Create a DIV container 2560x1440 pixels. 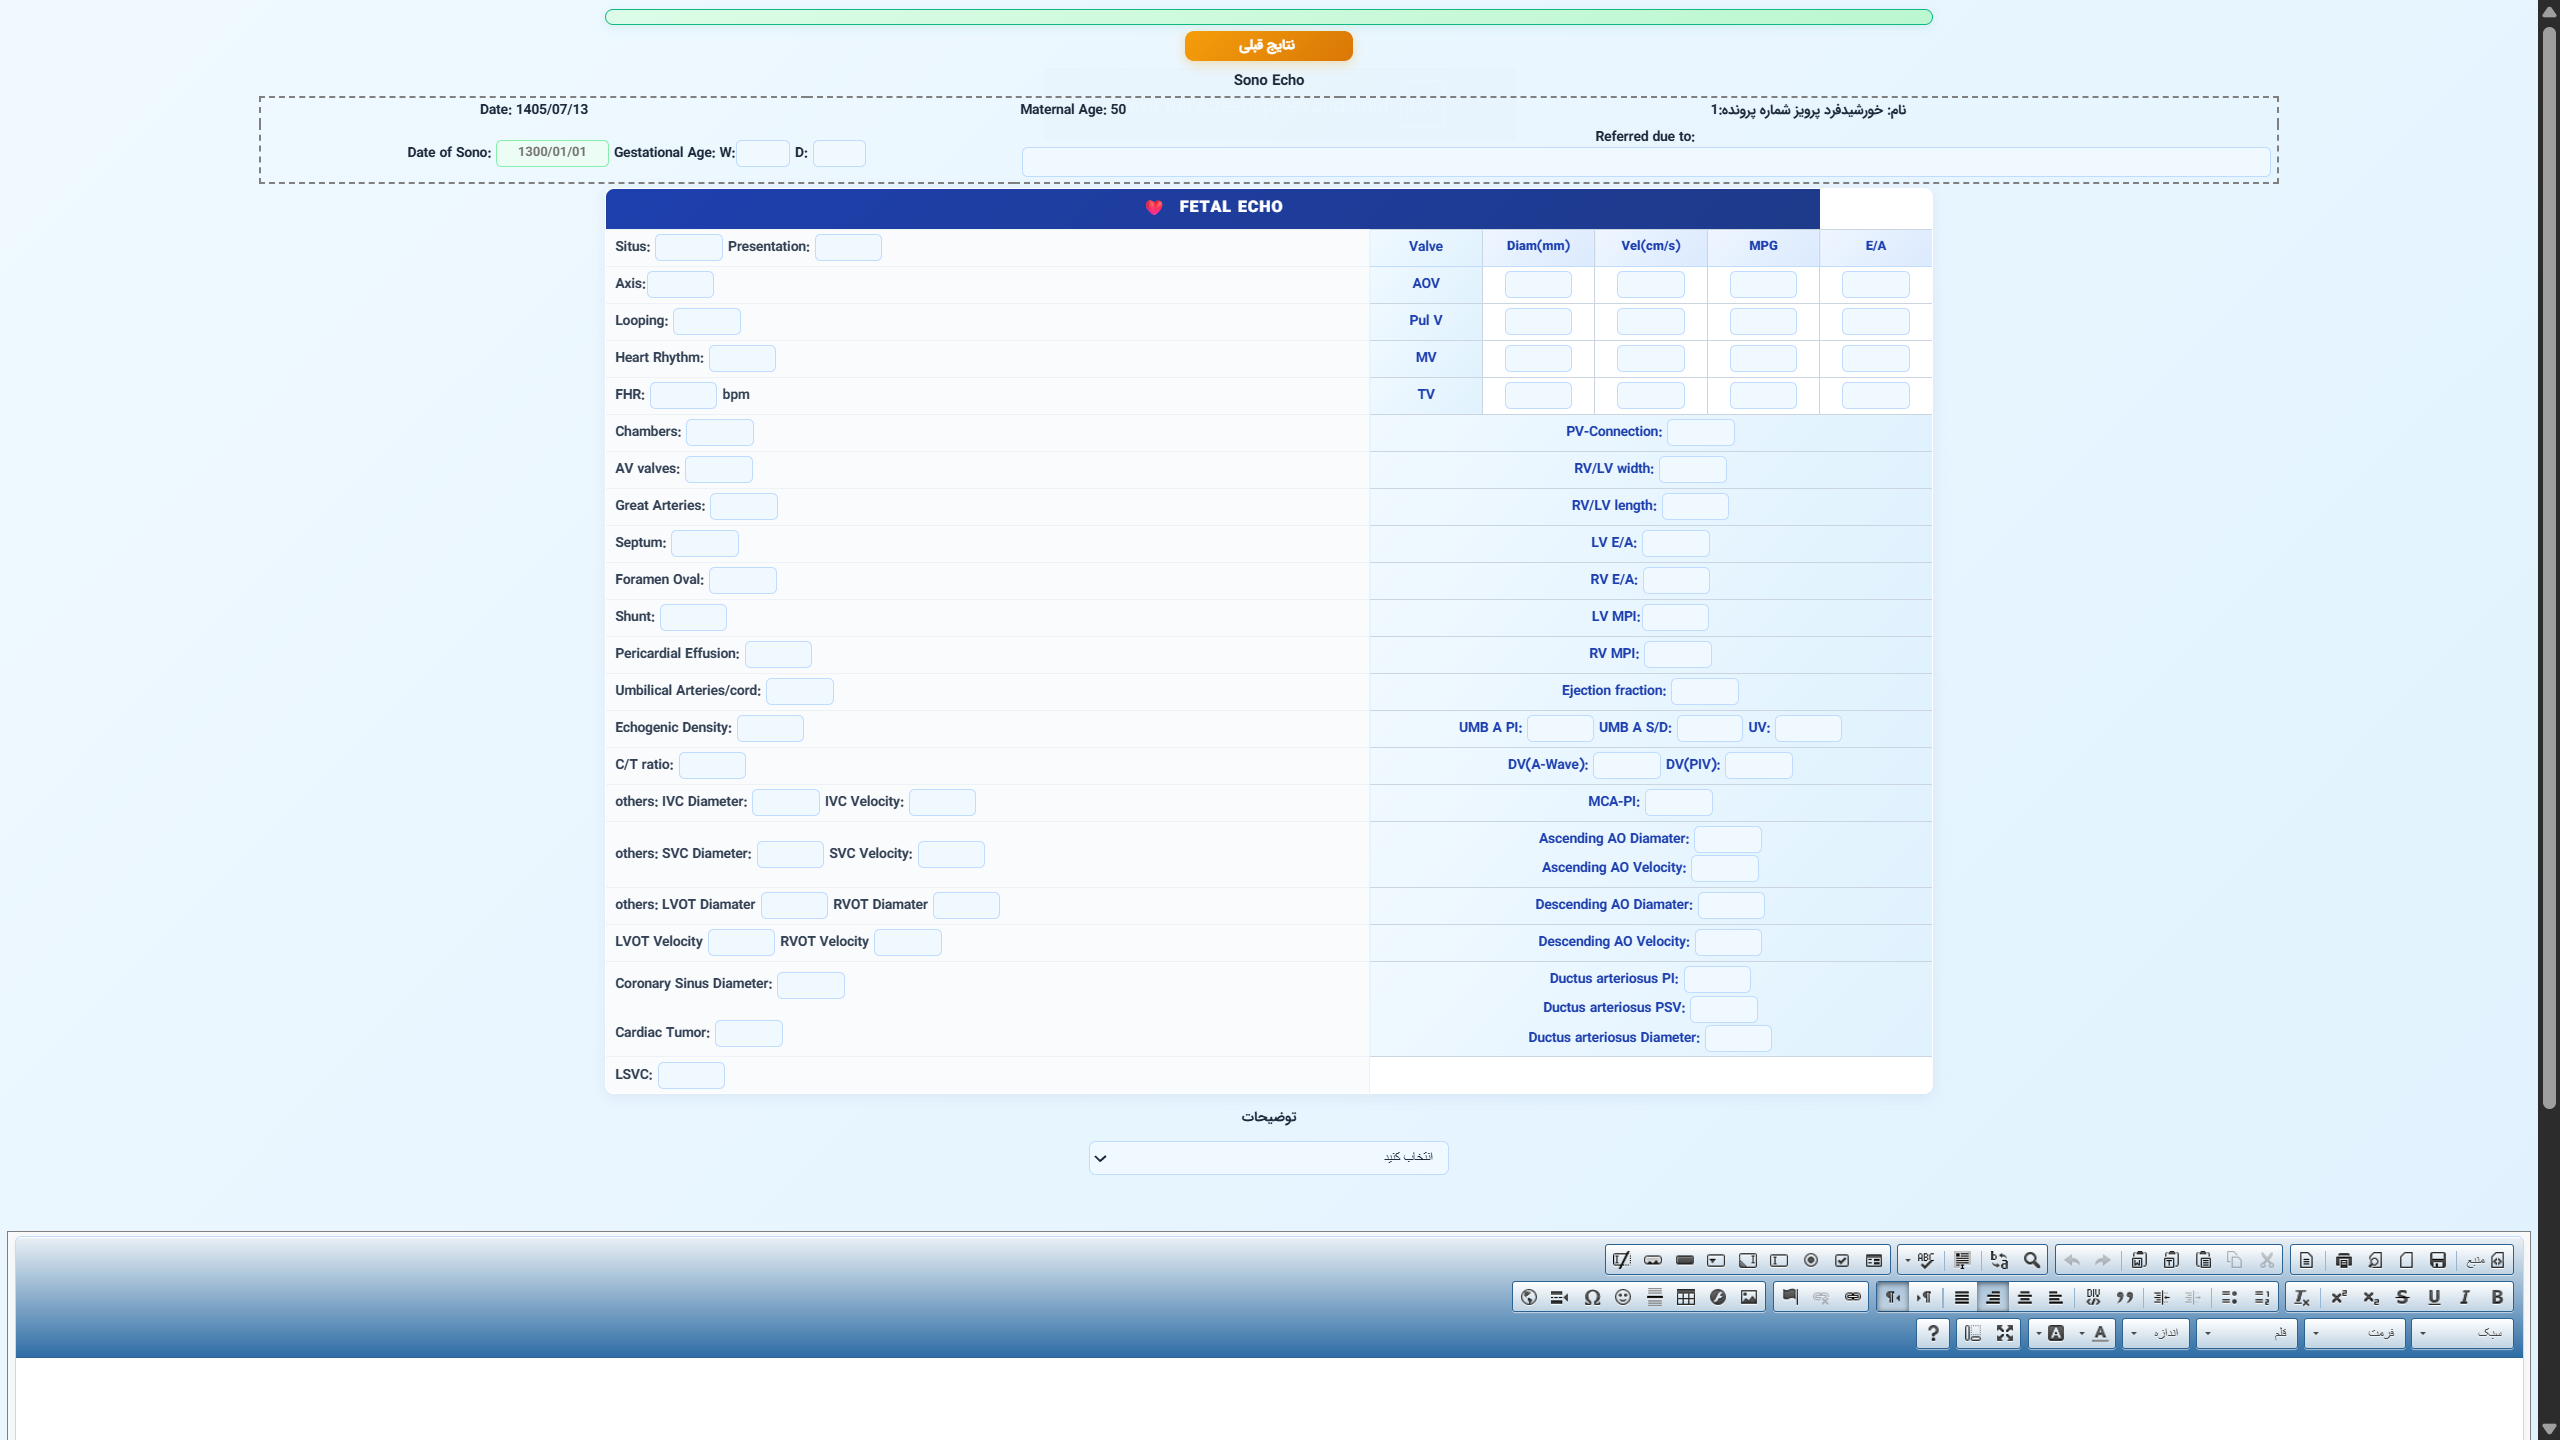coord(2093,1297)
